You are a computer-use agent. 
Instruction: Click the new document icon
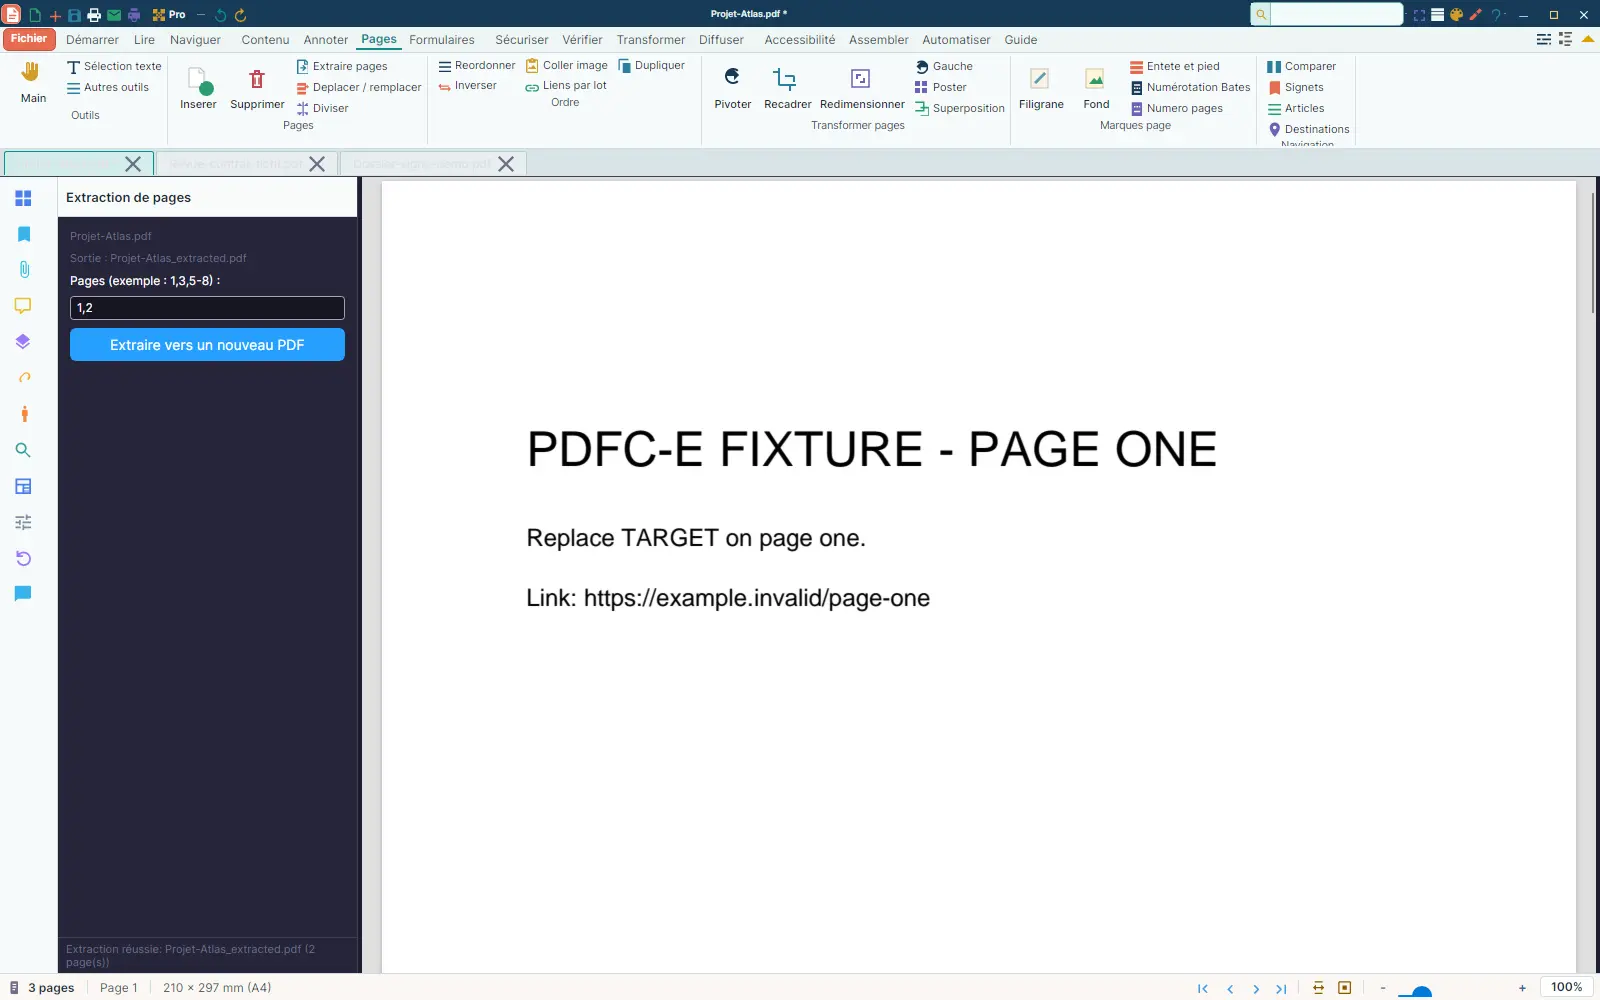click(x=35, y=15)
